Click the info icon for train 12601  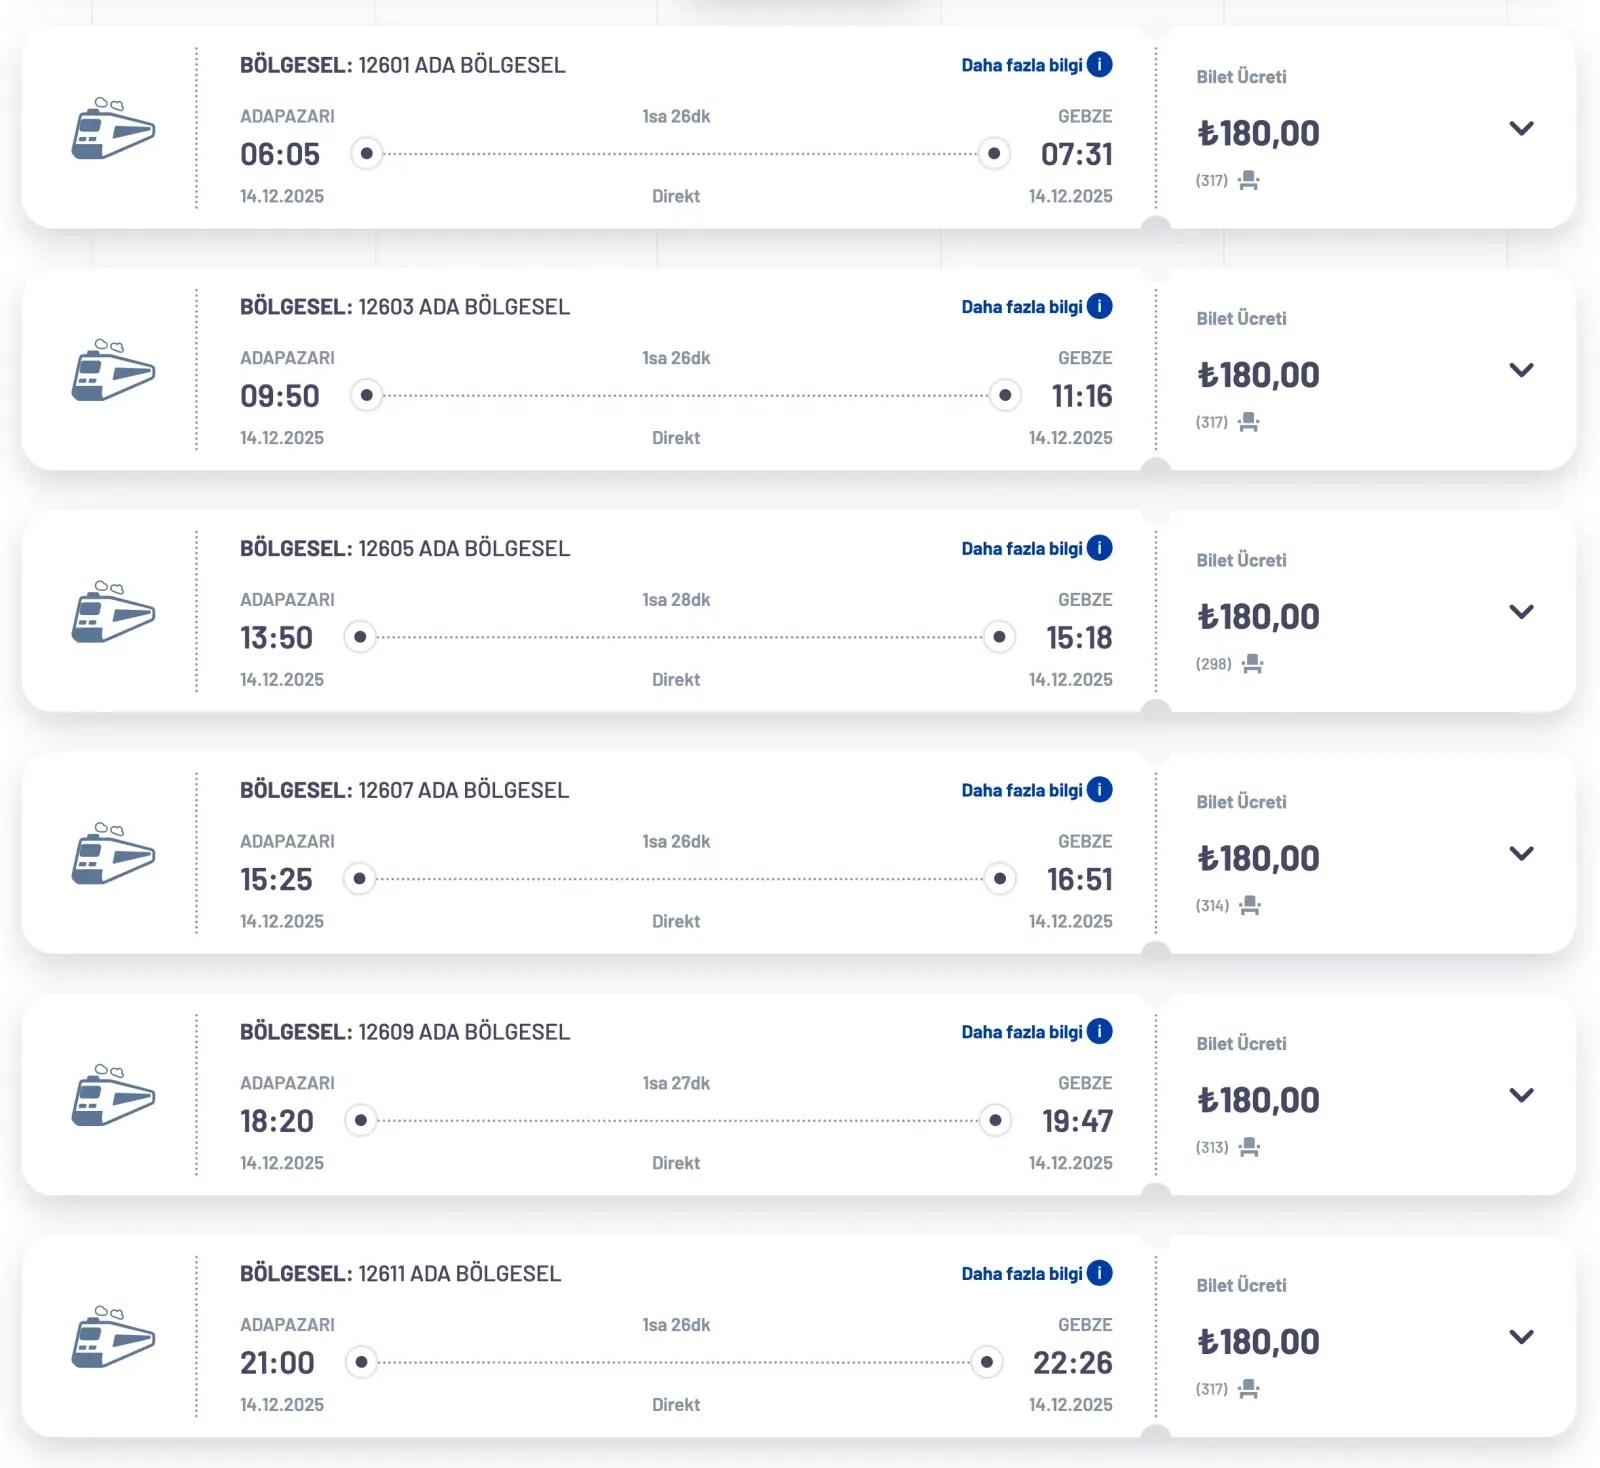point(1099,65)
